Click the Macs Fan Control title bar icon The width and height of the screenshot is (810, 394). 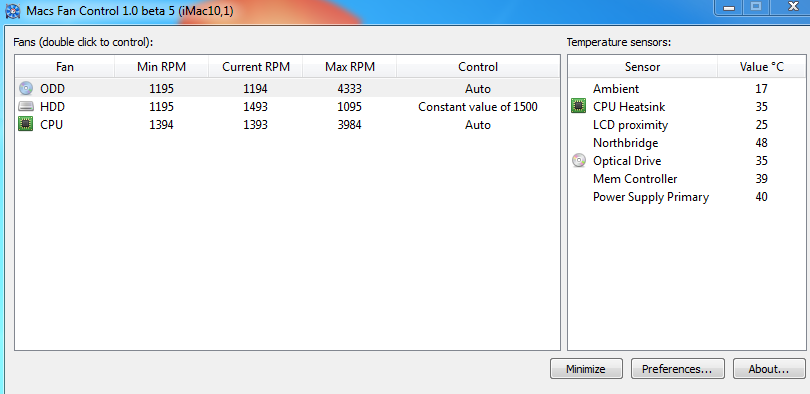pyautogui.click(x=12, y=10)
